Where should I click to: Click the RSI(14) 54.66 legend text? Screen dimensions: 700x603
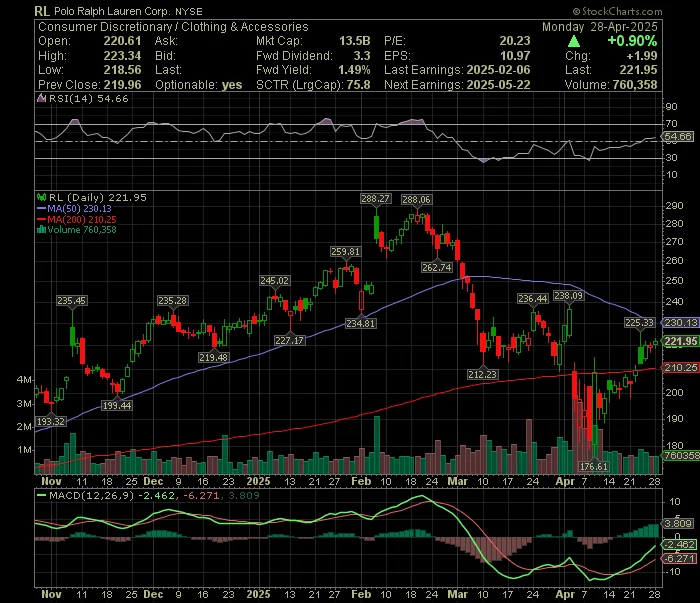click(88, 99)
